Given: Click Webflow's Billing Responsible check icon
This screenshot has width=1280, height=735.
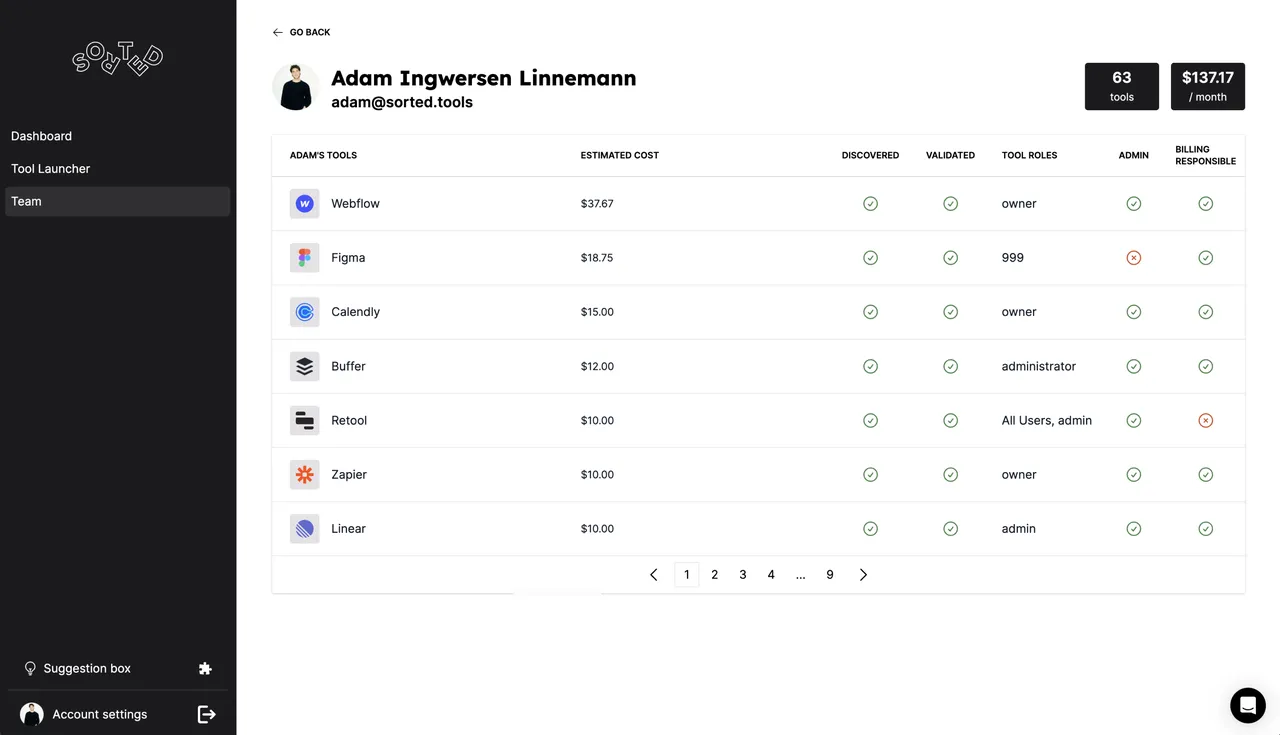Looking at the screenshot, I should click(x=1206, y=204).
